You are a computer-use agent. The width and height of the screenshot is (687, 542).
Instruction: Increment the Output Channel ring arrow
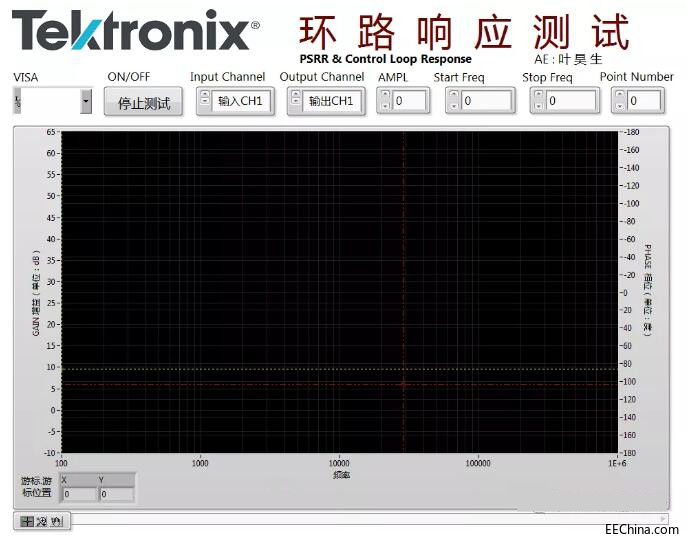pyautogui.click(x=296, y=95)
